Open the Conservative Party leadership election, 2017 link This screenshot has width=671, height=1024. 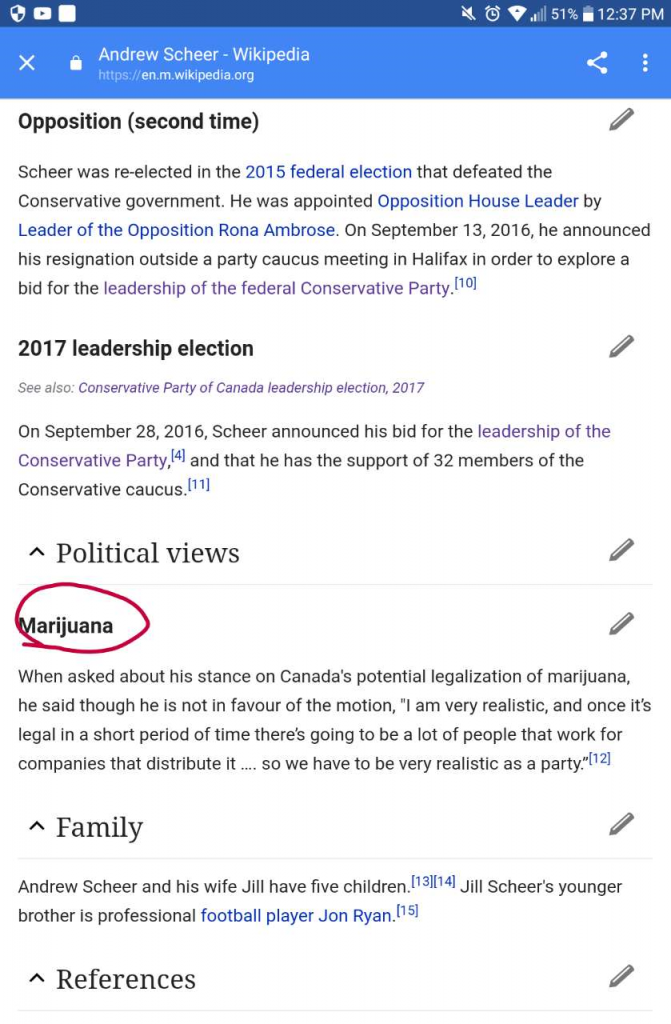[251, 388]
